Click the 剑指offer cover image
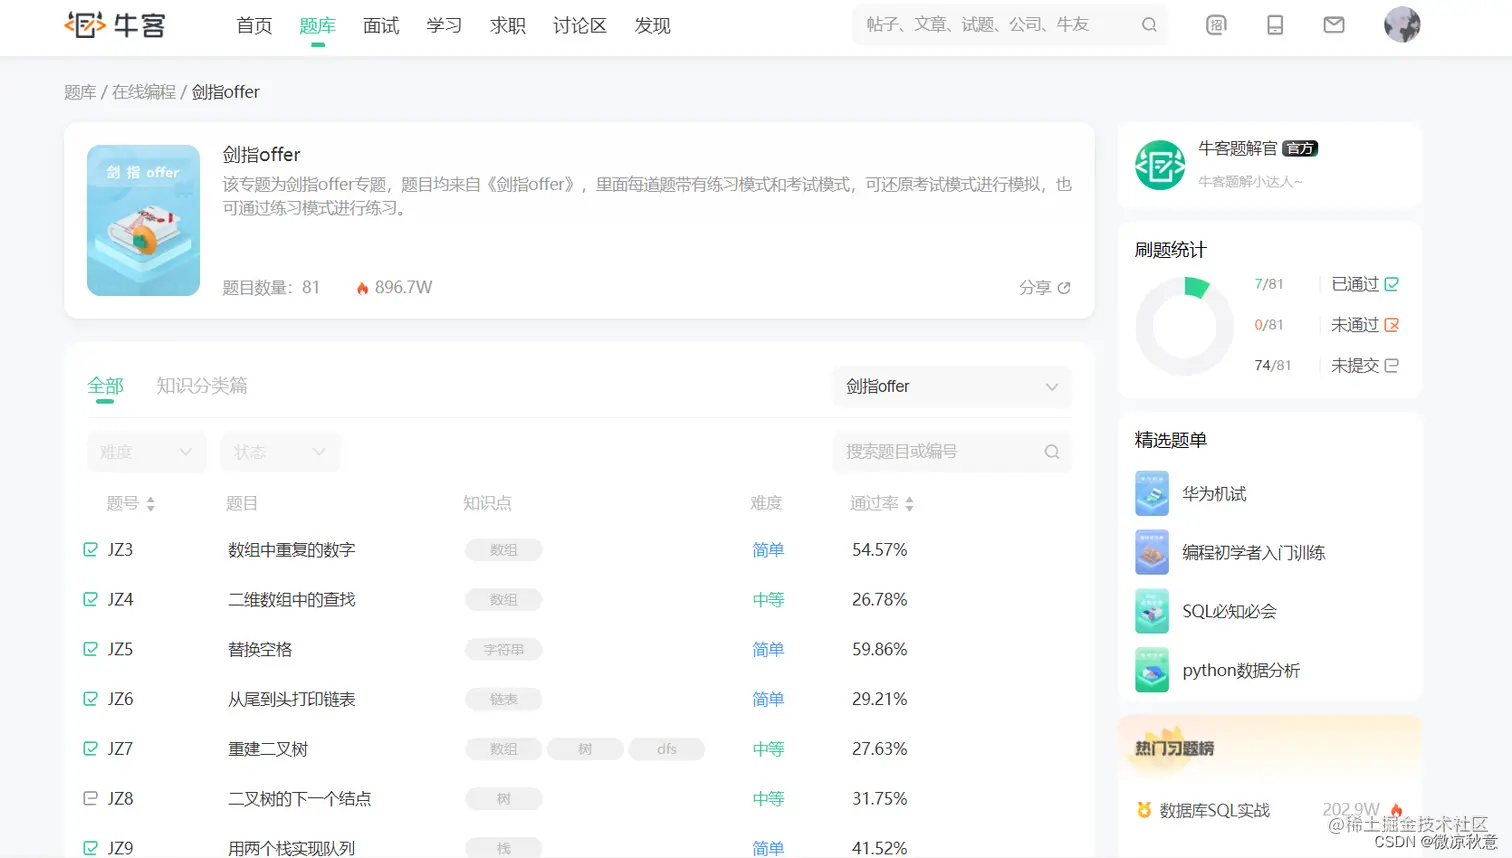 (x=143, y=220)
